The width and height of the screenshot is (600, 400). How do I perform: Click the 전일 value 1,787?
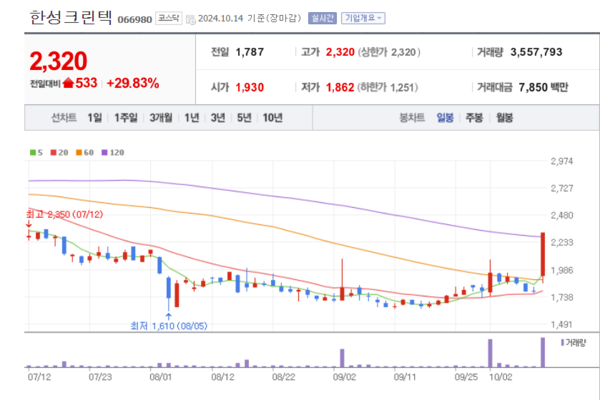pyautogui.click(x=250, y=52)
